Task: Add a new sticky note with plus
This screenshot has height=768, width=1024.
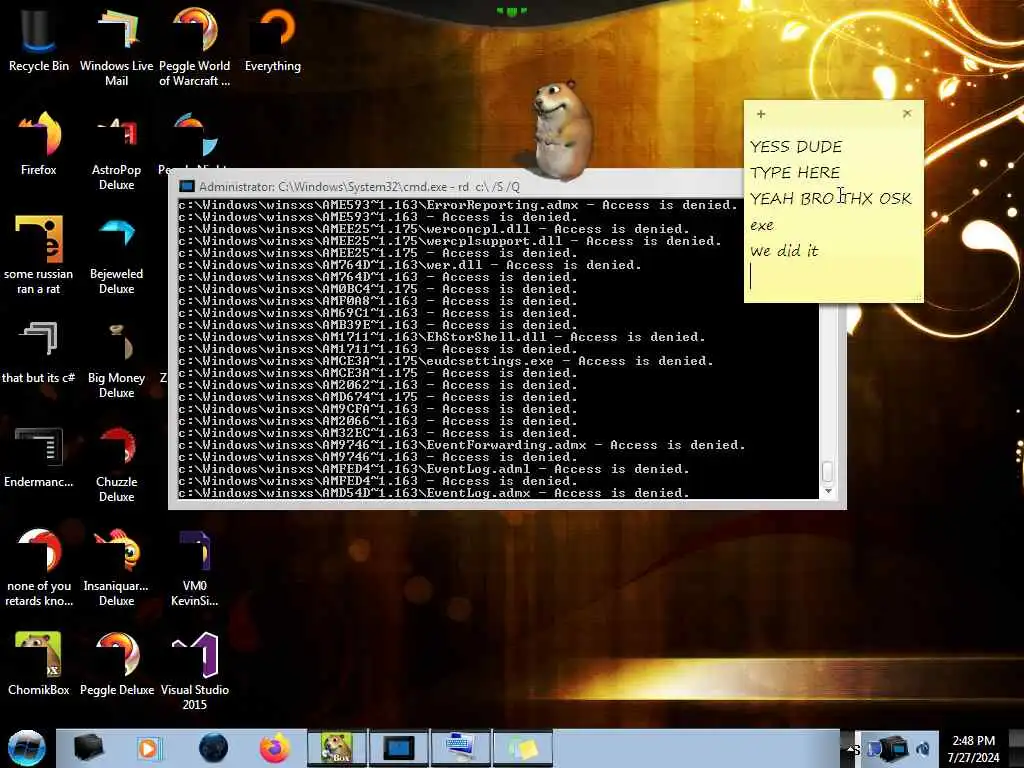Action: (761, 114)
